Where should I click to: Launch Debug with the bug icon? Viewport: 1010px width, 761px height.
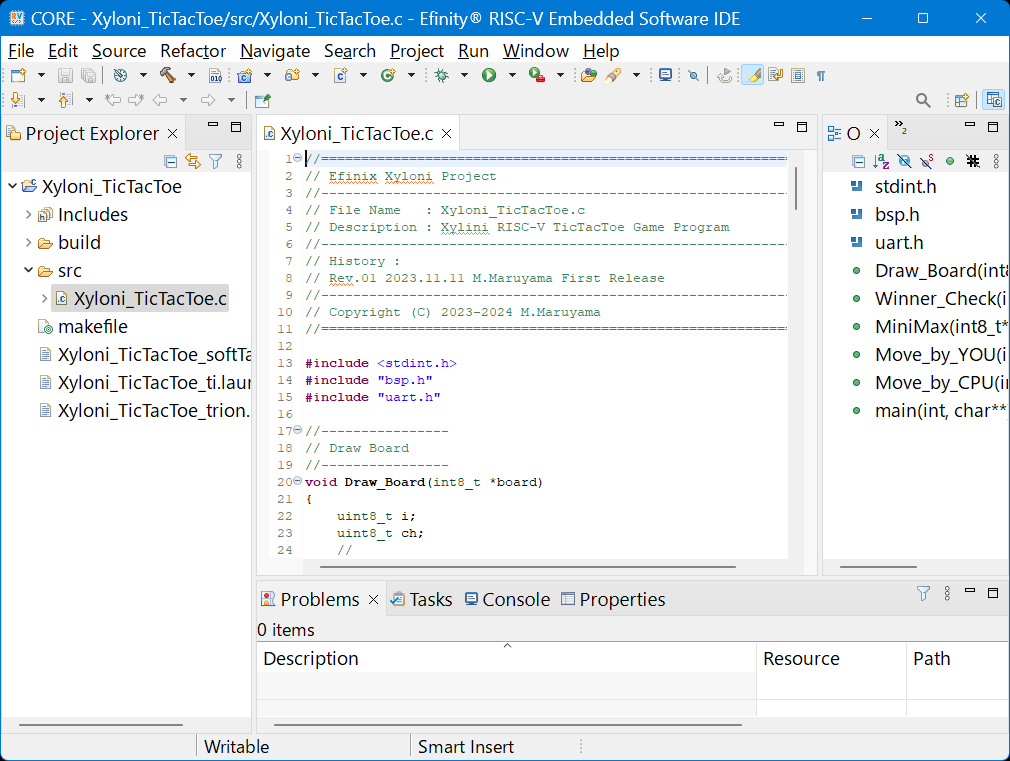pos(441,75)
